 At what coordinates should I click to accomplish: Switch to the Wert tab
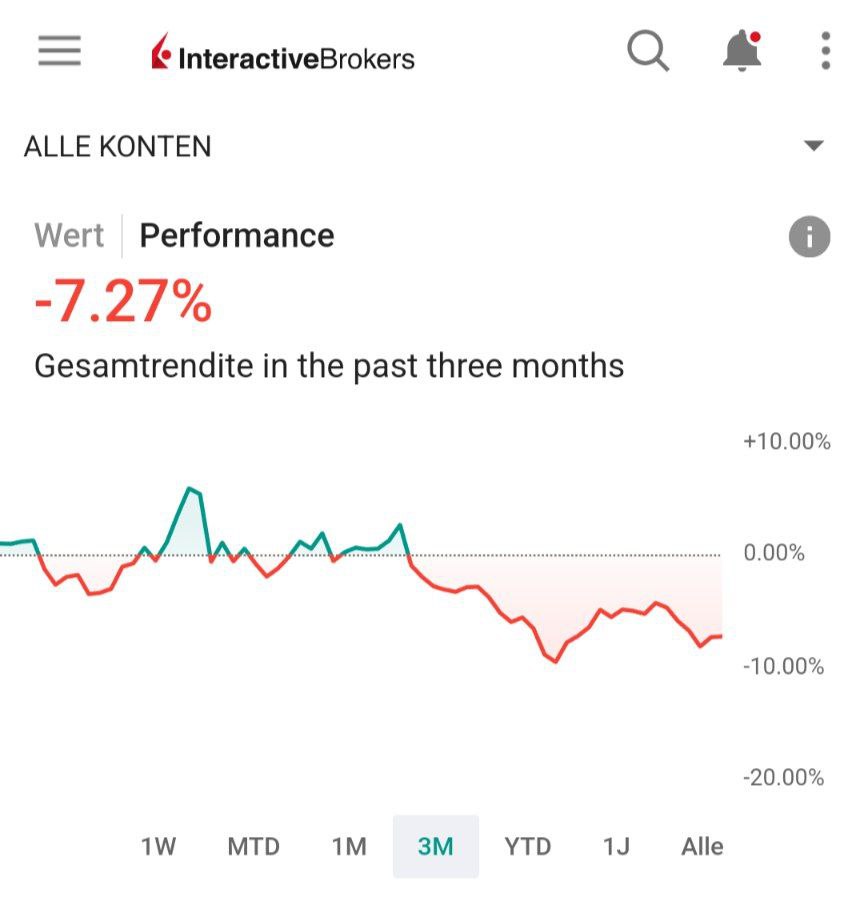coord(69,236)
